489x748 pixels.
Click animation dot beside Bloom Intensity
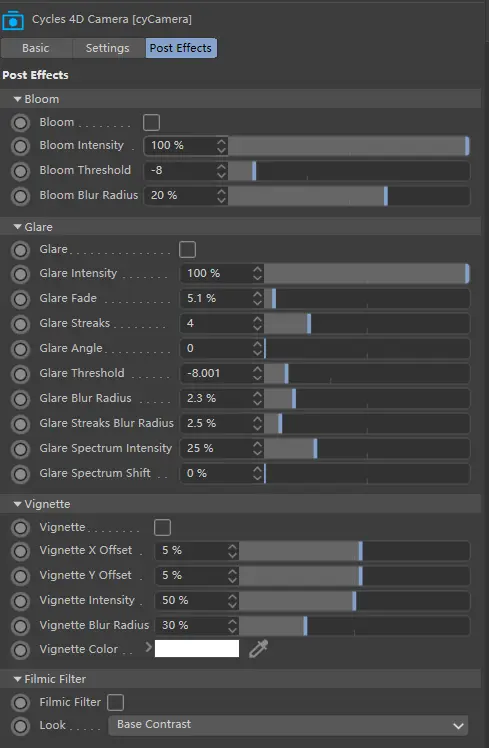point(21,145)
